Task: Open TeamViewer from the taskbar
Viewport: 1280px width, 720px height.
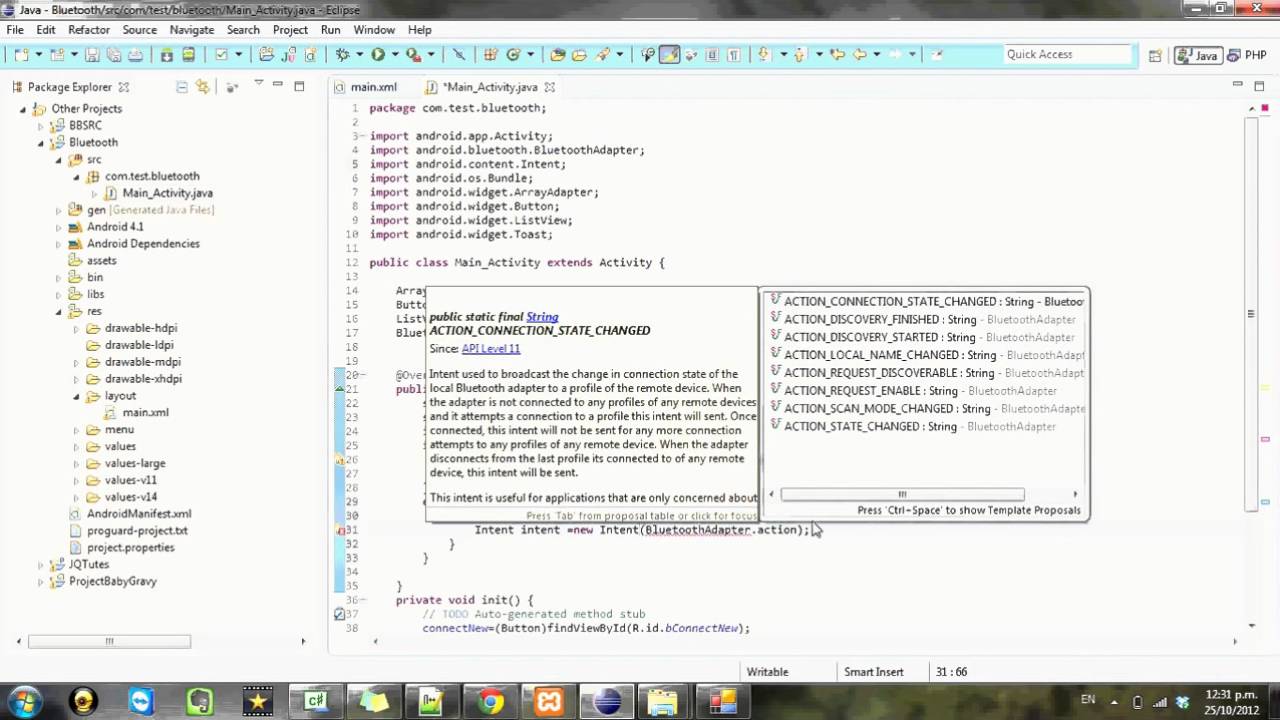Action: (x=141, y=702)
